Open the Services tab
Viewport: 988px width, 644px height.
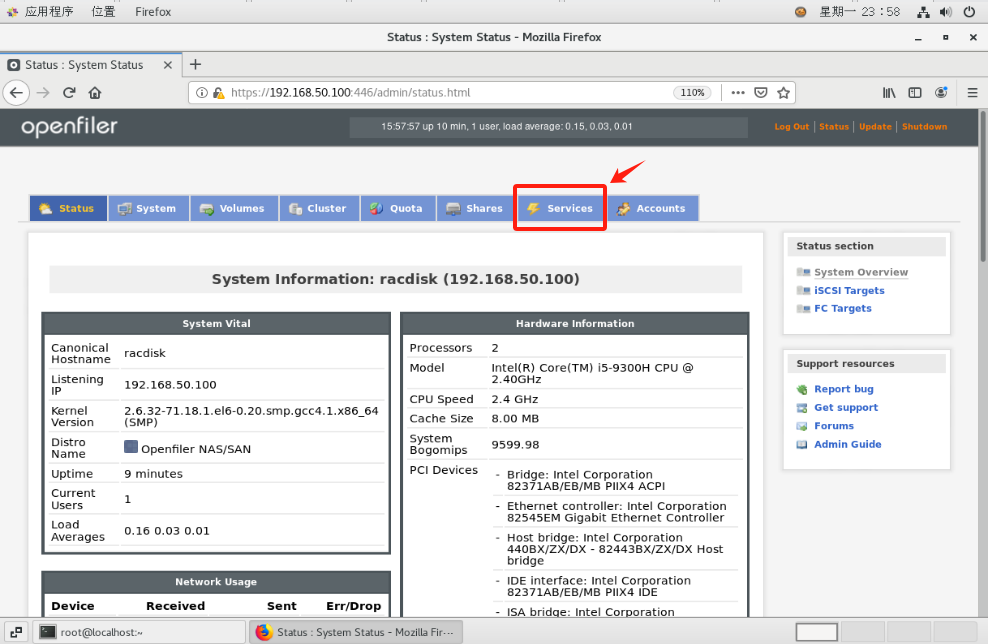pyautogui.click(x=560, y=209)
